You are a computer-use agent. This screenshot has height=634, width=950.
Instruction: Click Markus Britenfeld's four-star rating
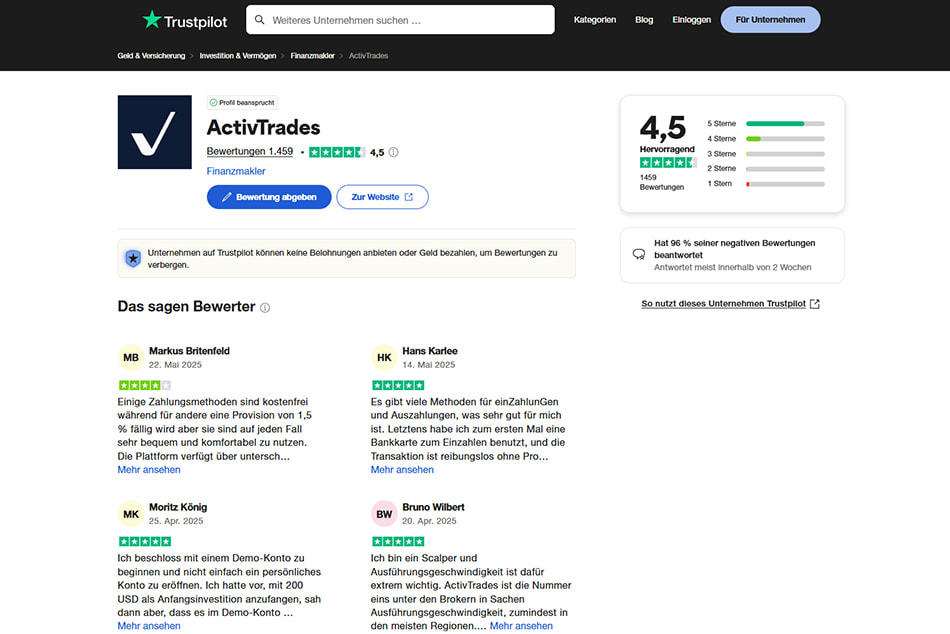pyautogui.click(x=145, y=385)
